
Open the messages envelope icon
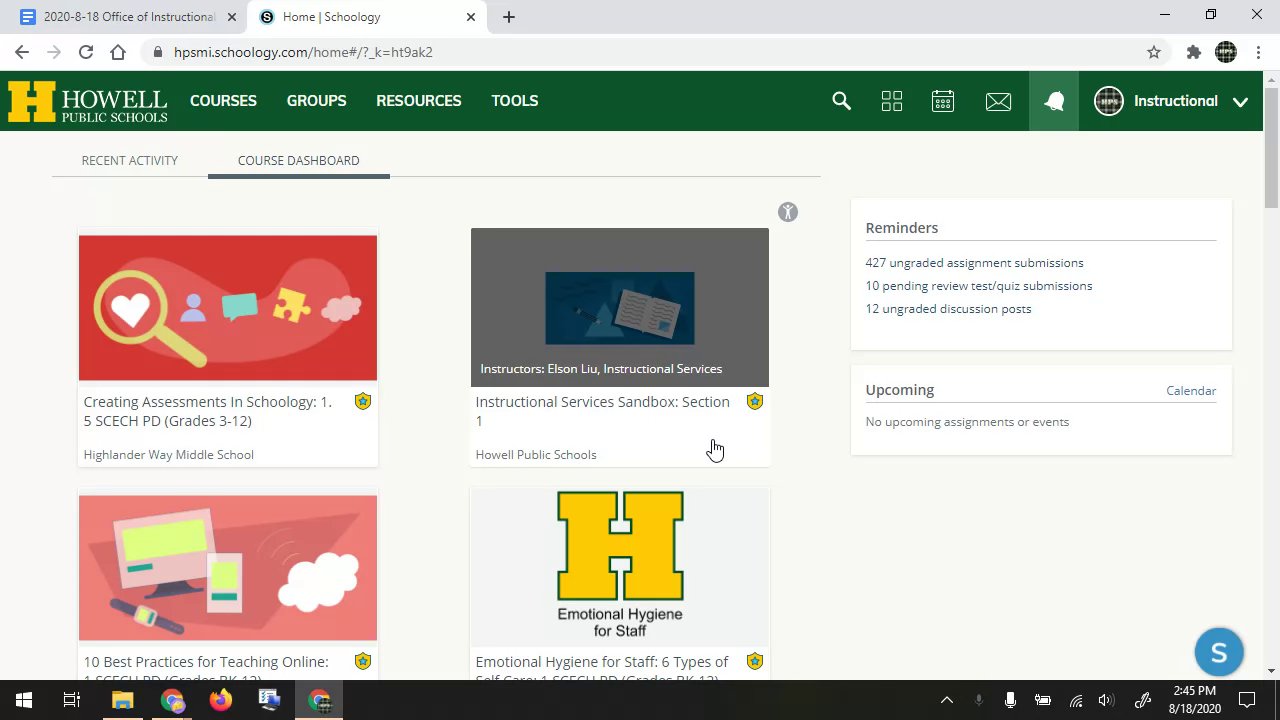(x=998, y=101)
